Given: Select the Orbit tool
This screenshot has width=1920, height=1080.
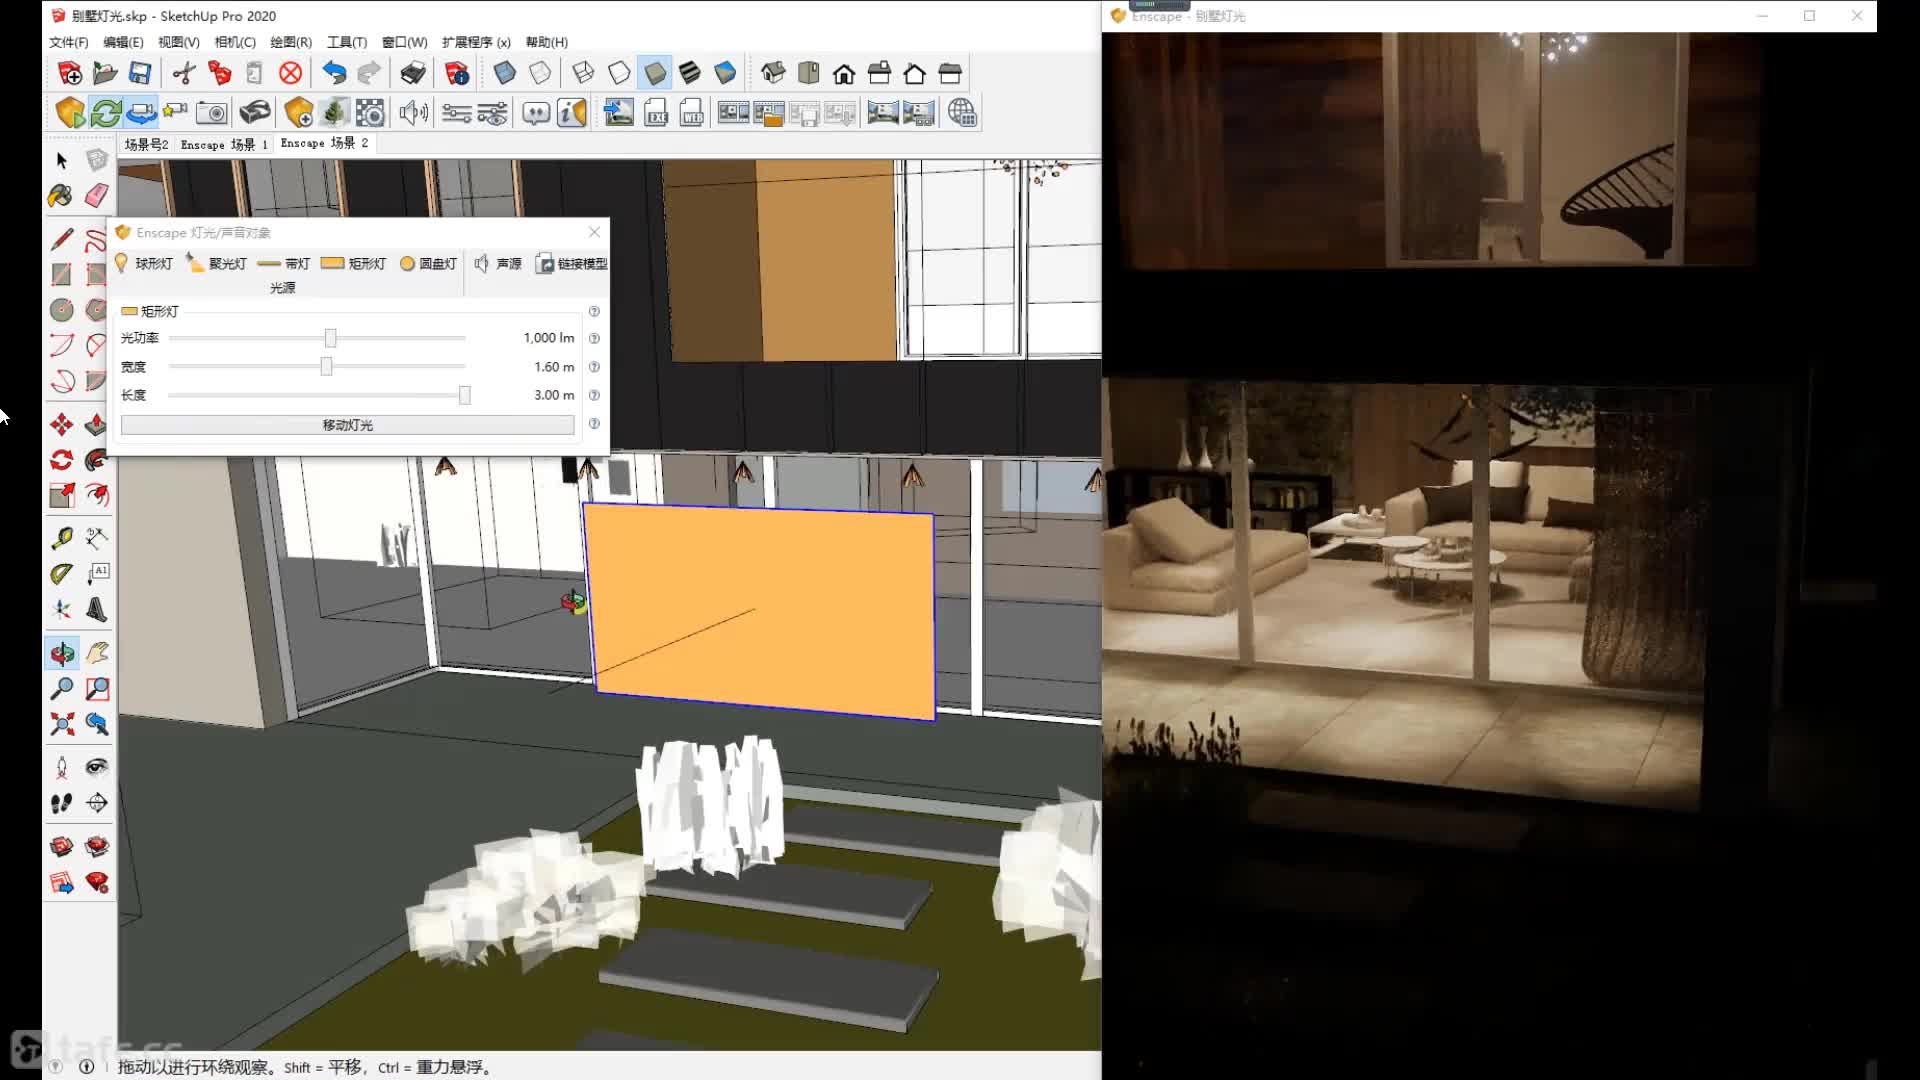Looking at the screenshot, I should click(61, 653).
